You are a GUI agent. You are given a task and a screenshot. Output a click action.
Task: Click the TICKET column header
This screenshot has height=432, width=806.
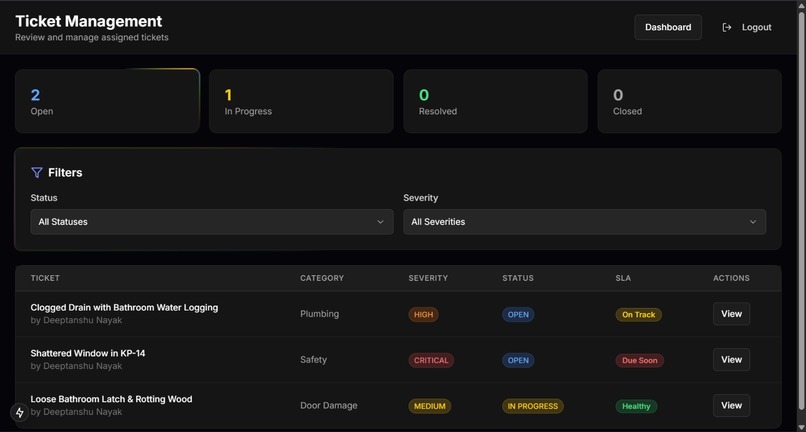pos(45,278)
